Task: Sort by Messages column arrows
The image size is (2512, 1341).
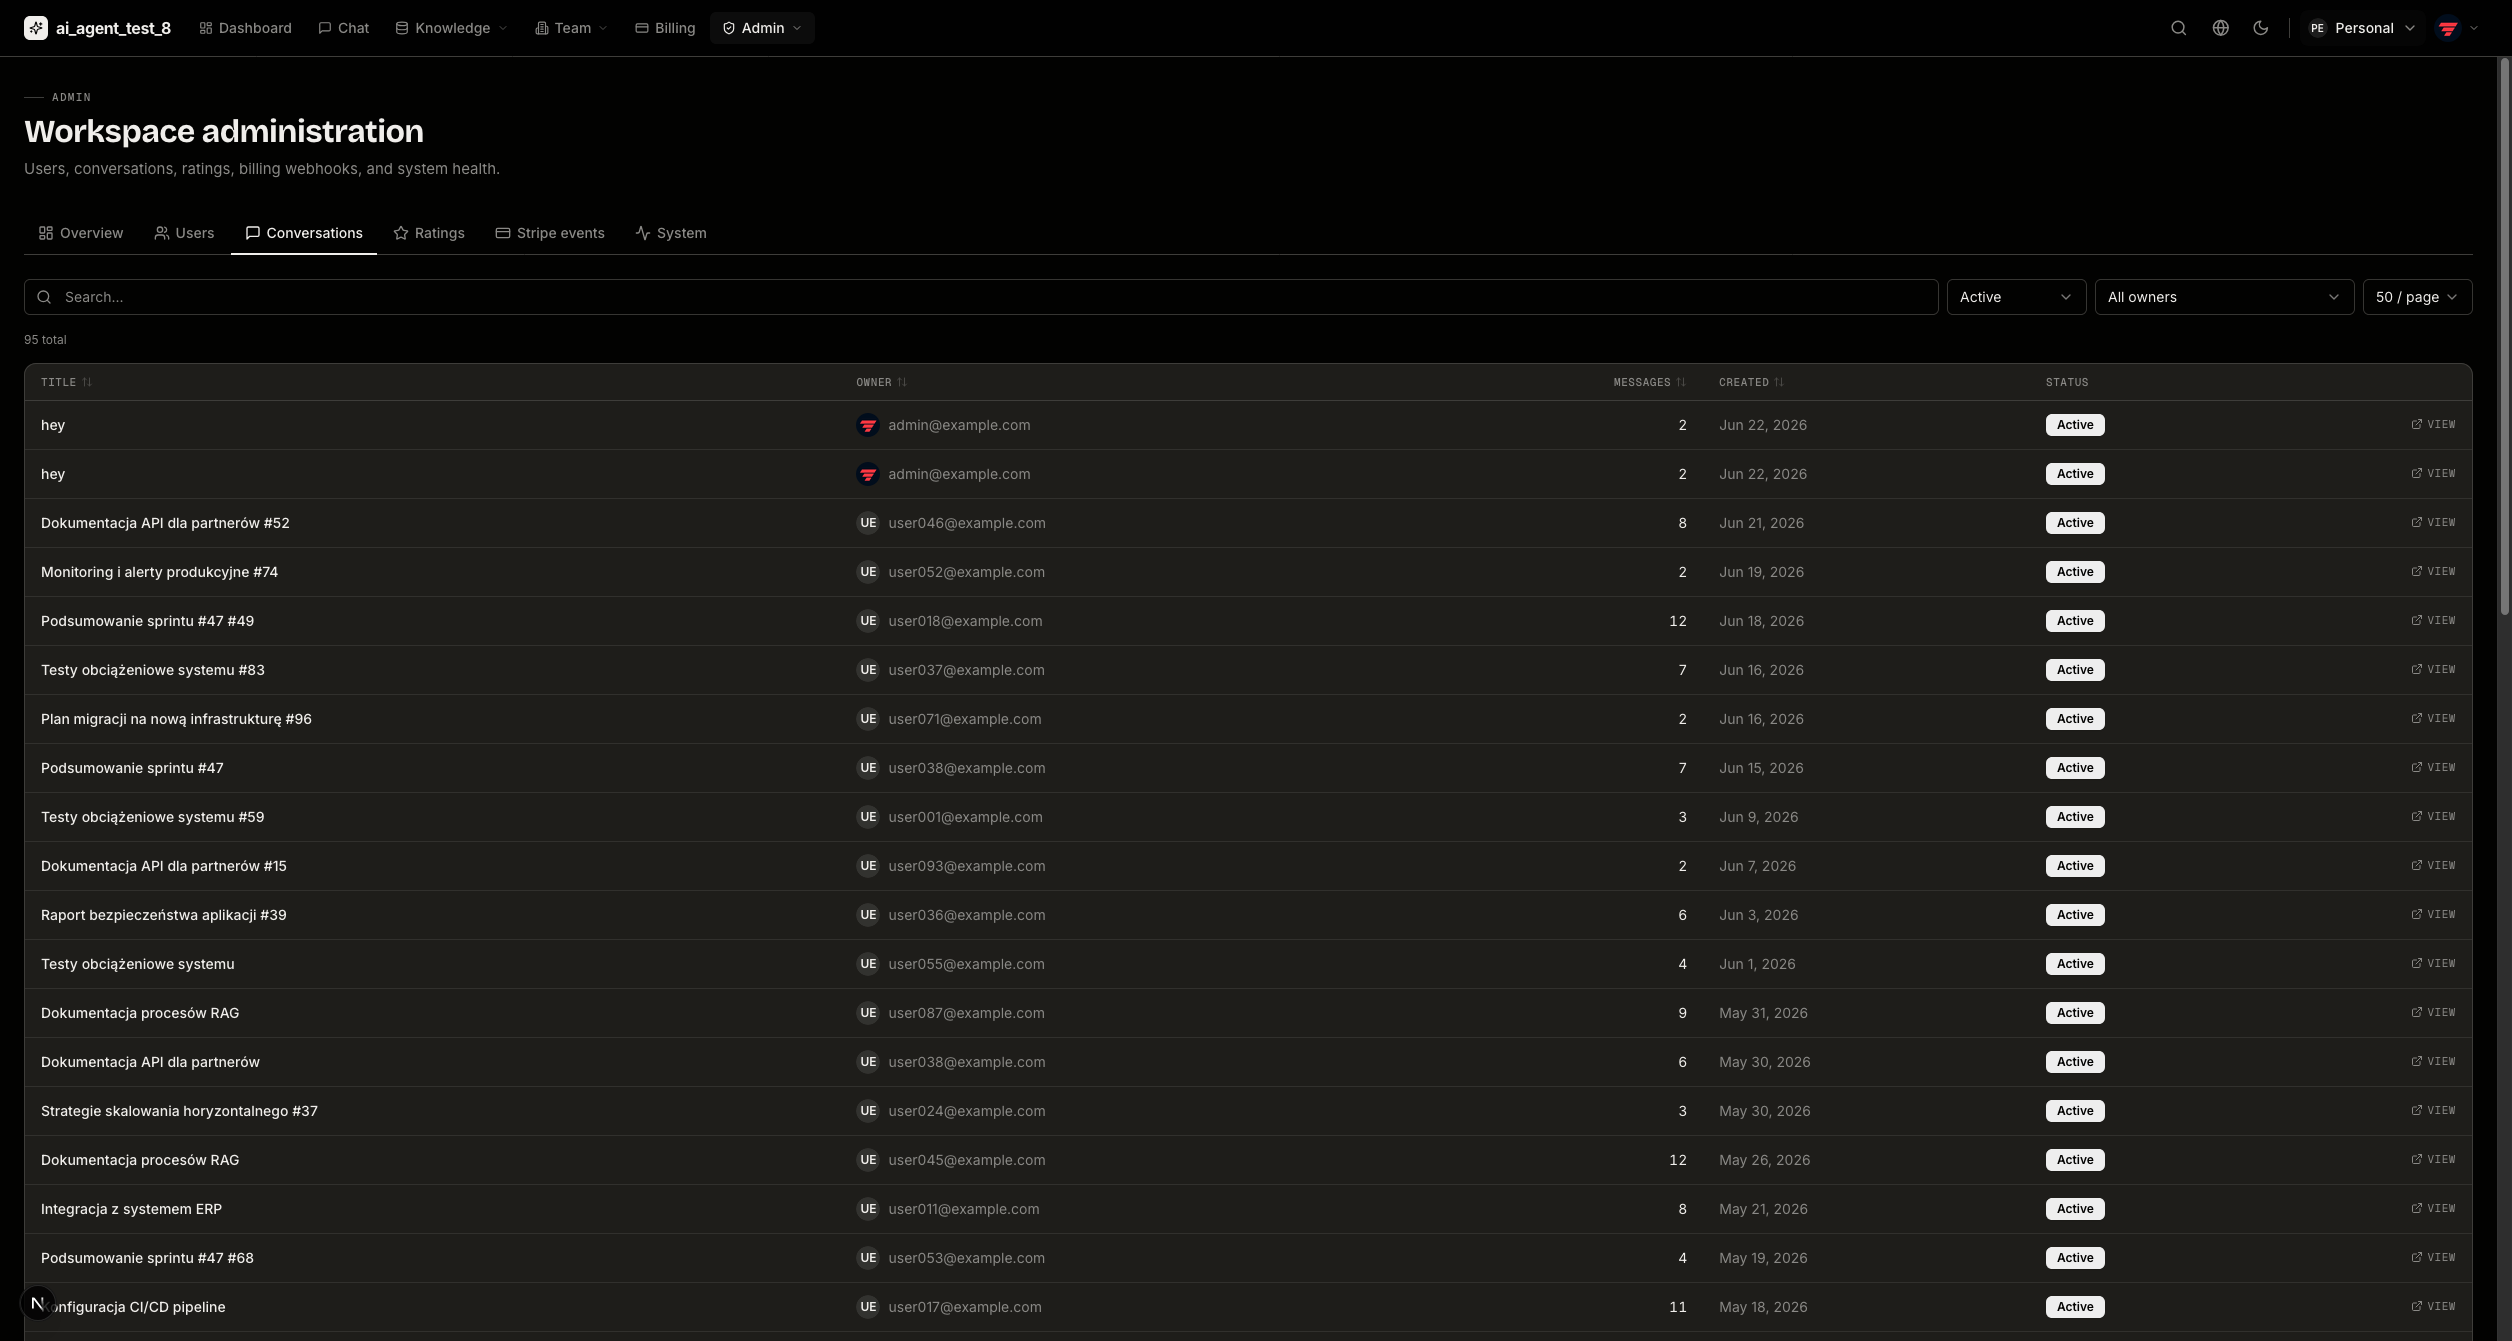Action: point(1681,382)
